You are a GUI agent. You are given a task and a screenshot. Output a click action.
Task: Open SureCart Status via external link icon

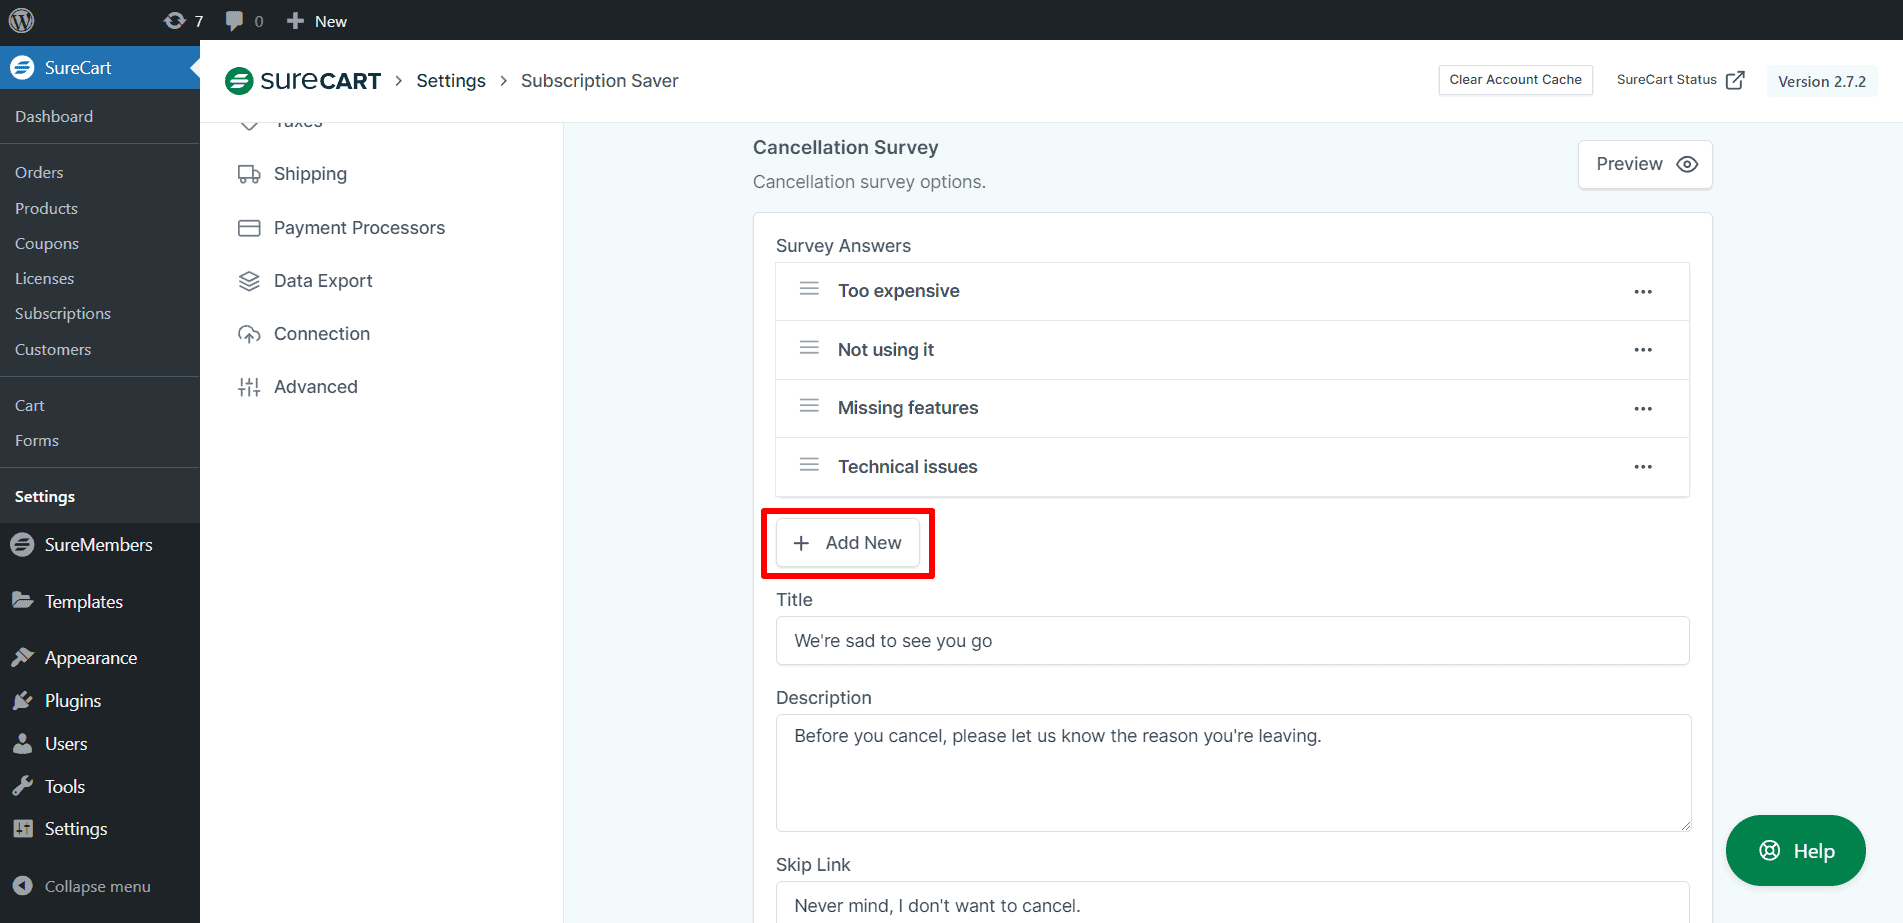click(x=1737, y=79)
